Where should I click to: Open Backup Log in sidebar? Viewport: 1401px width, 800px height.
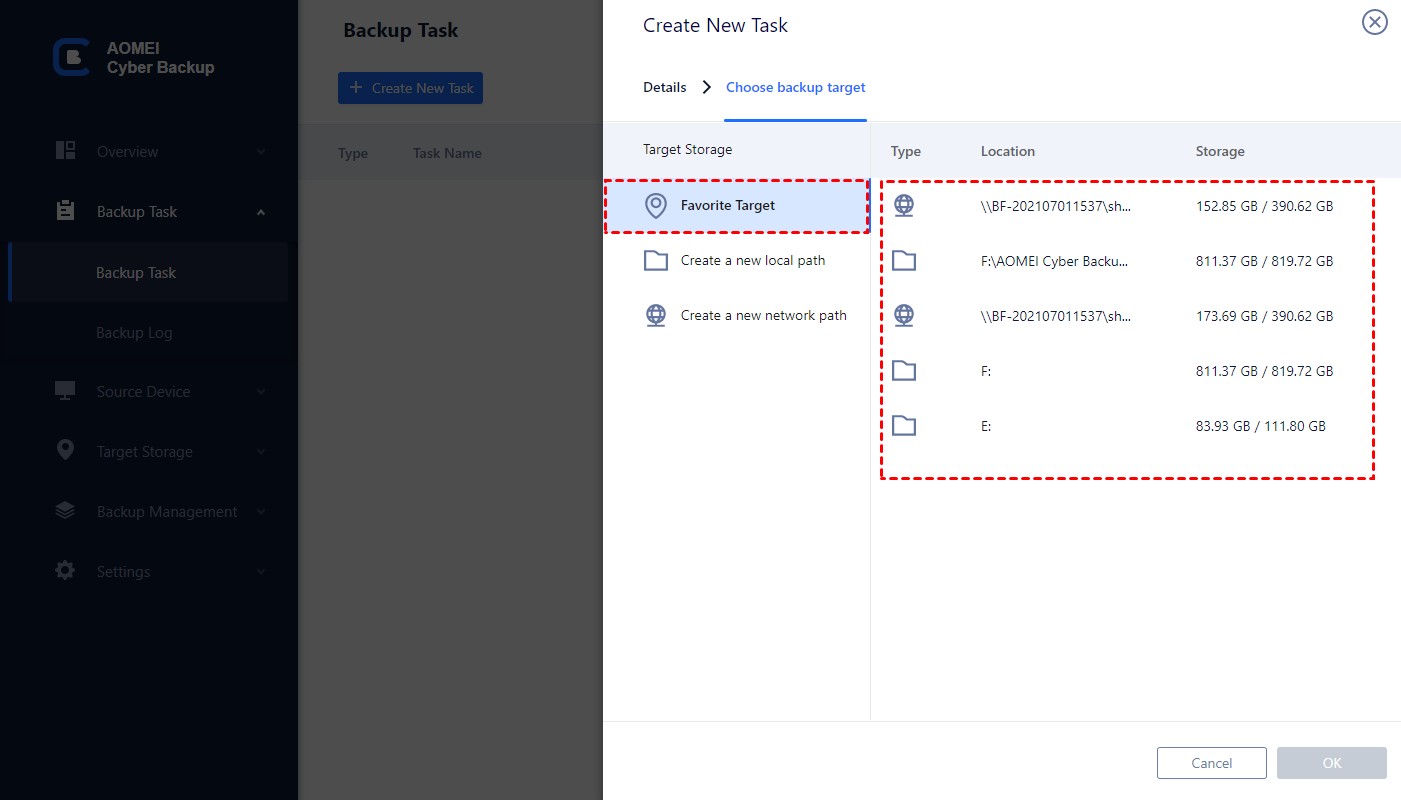pyautogui.click(x=134, y=332)
